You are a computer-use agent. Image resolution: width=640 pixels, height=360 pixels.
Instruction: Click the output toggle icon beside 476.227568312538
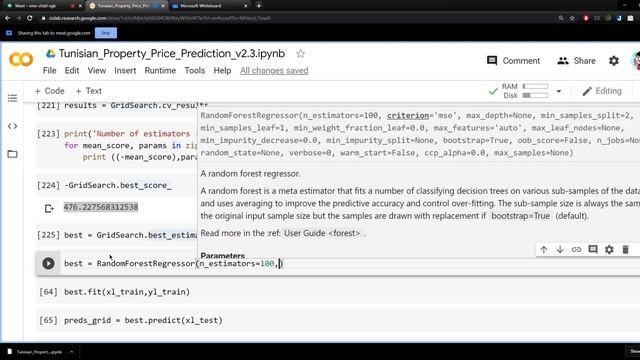click(49, 209)
